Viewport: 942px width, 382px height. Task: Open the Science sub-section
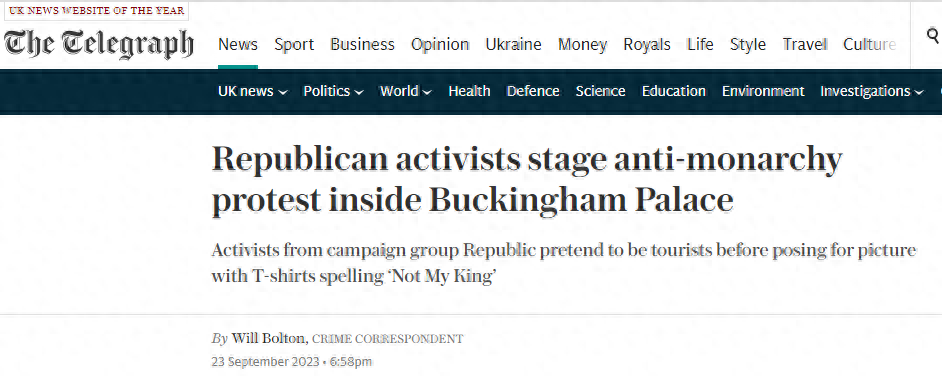(x=601, y=91)
